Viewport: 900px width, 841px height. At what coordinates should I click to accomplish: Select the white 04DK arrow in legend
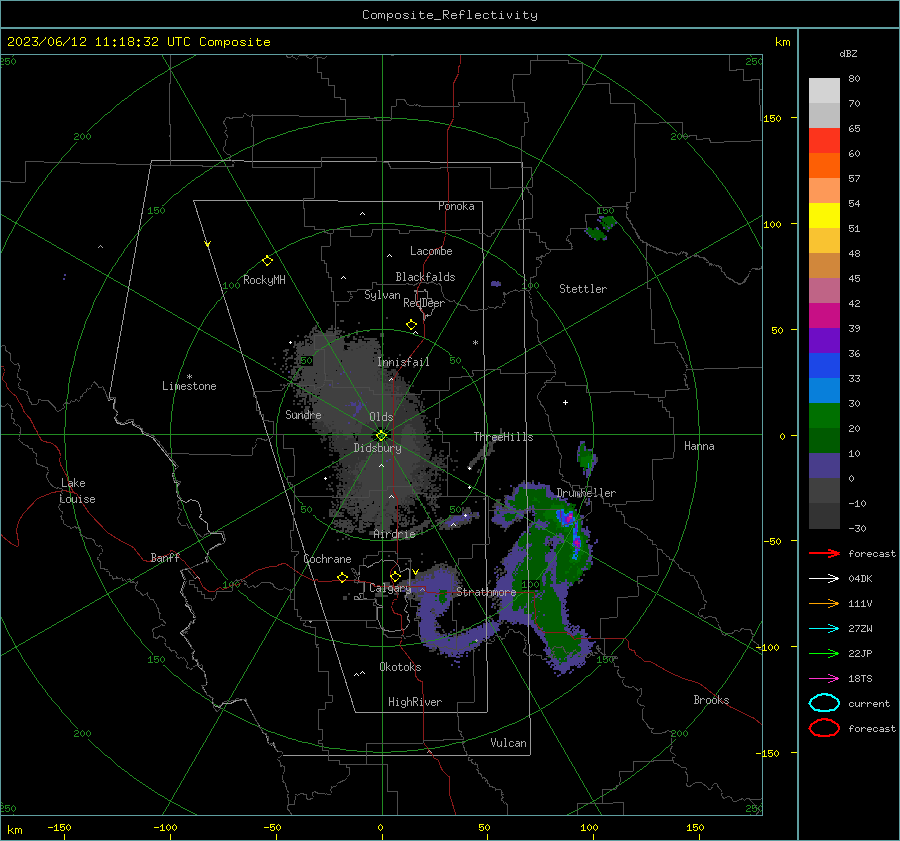point(825,579)
